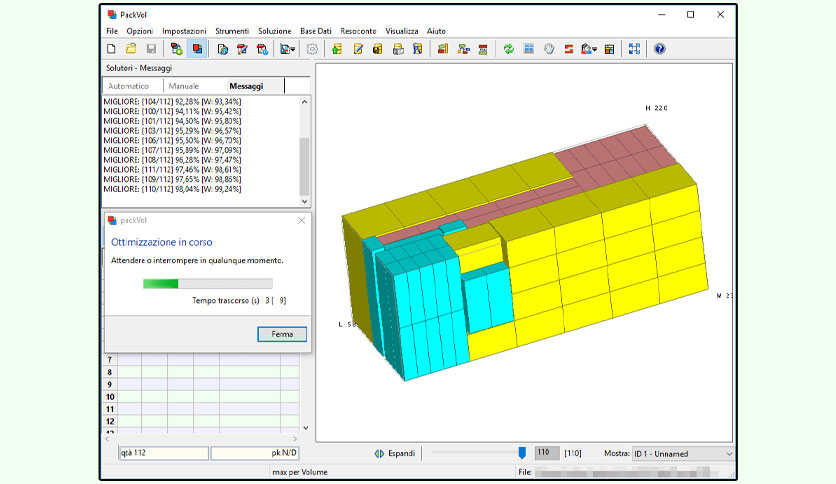Click the flowchart diagram toolbar icon
836x484 pixels.
(463, 49)
